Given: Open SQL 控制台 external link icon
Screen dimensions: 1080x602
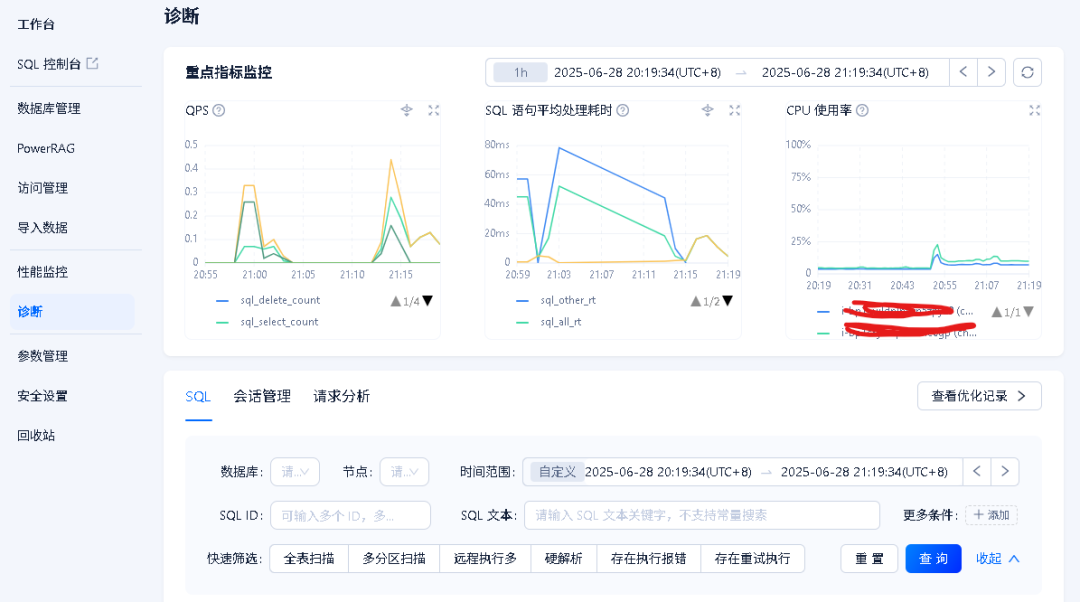Looking at the screenshot, I should coord(92,63).
